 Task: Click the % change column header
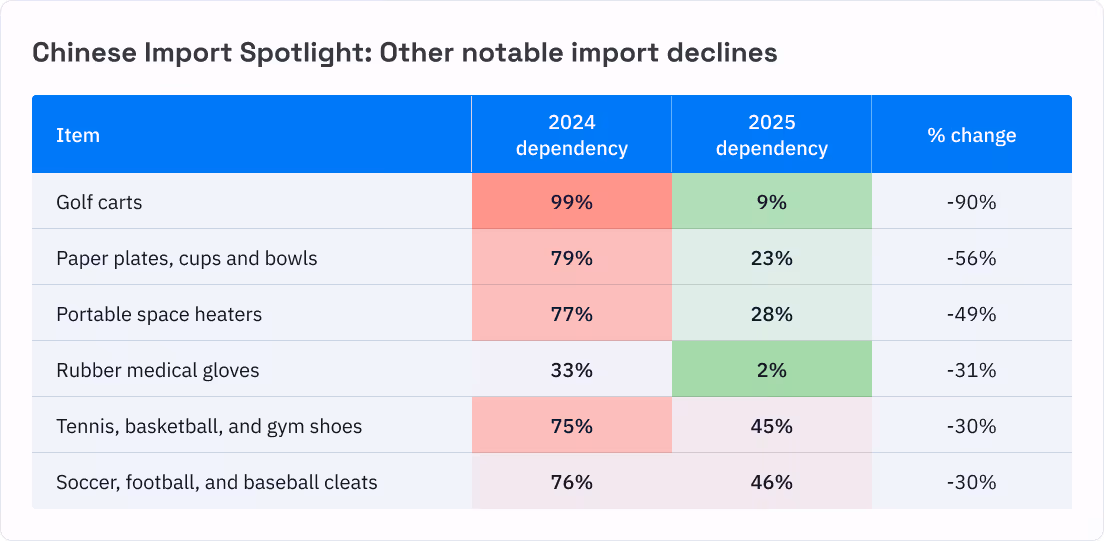tap(972, 135)
